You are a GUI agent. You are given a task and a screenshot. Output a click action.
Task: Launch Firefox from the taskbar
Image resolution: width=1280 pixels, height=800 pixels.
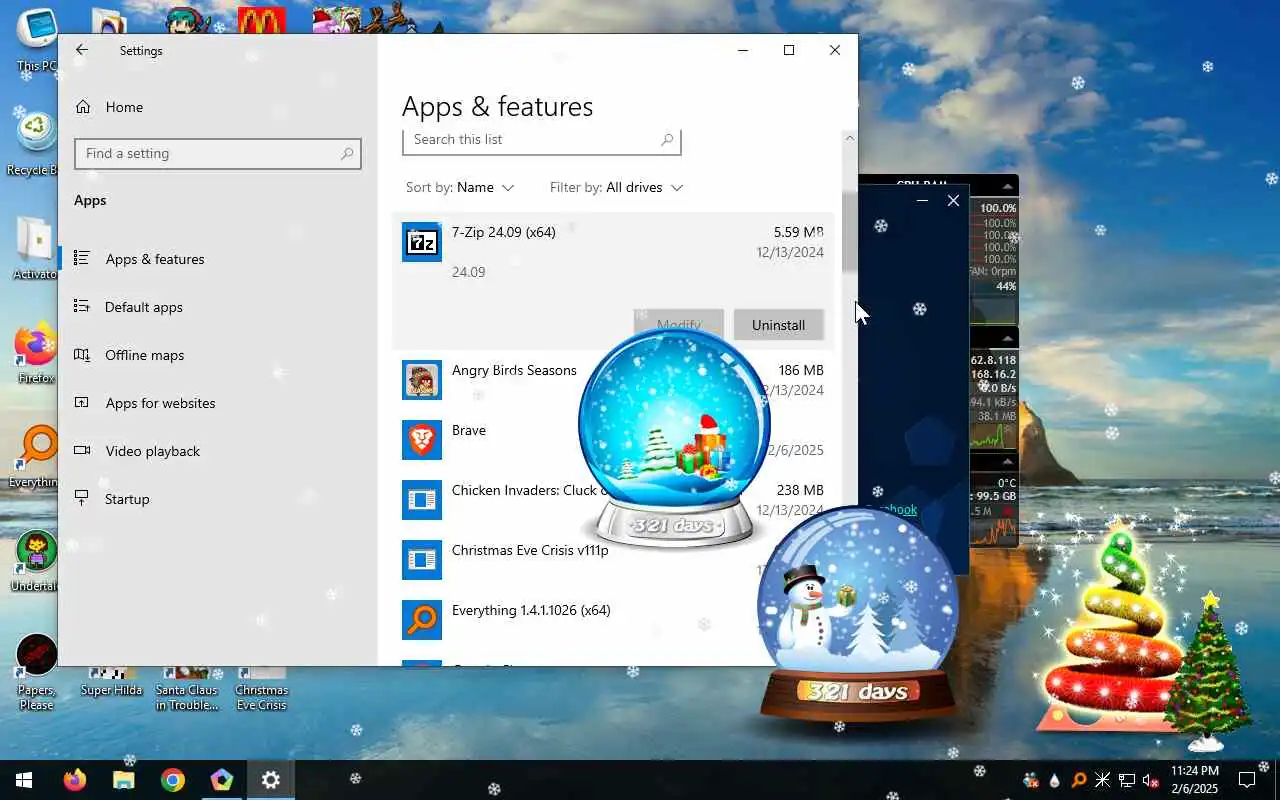point(75,780)
